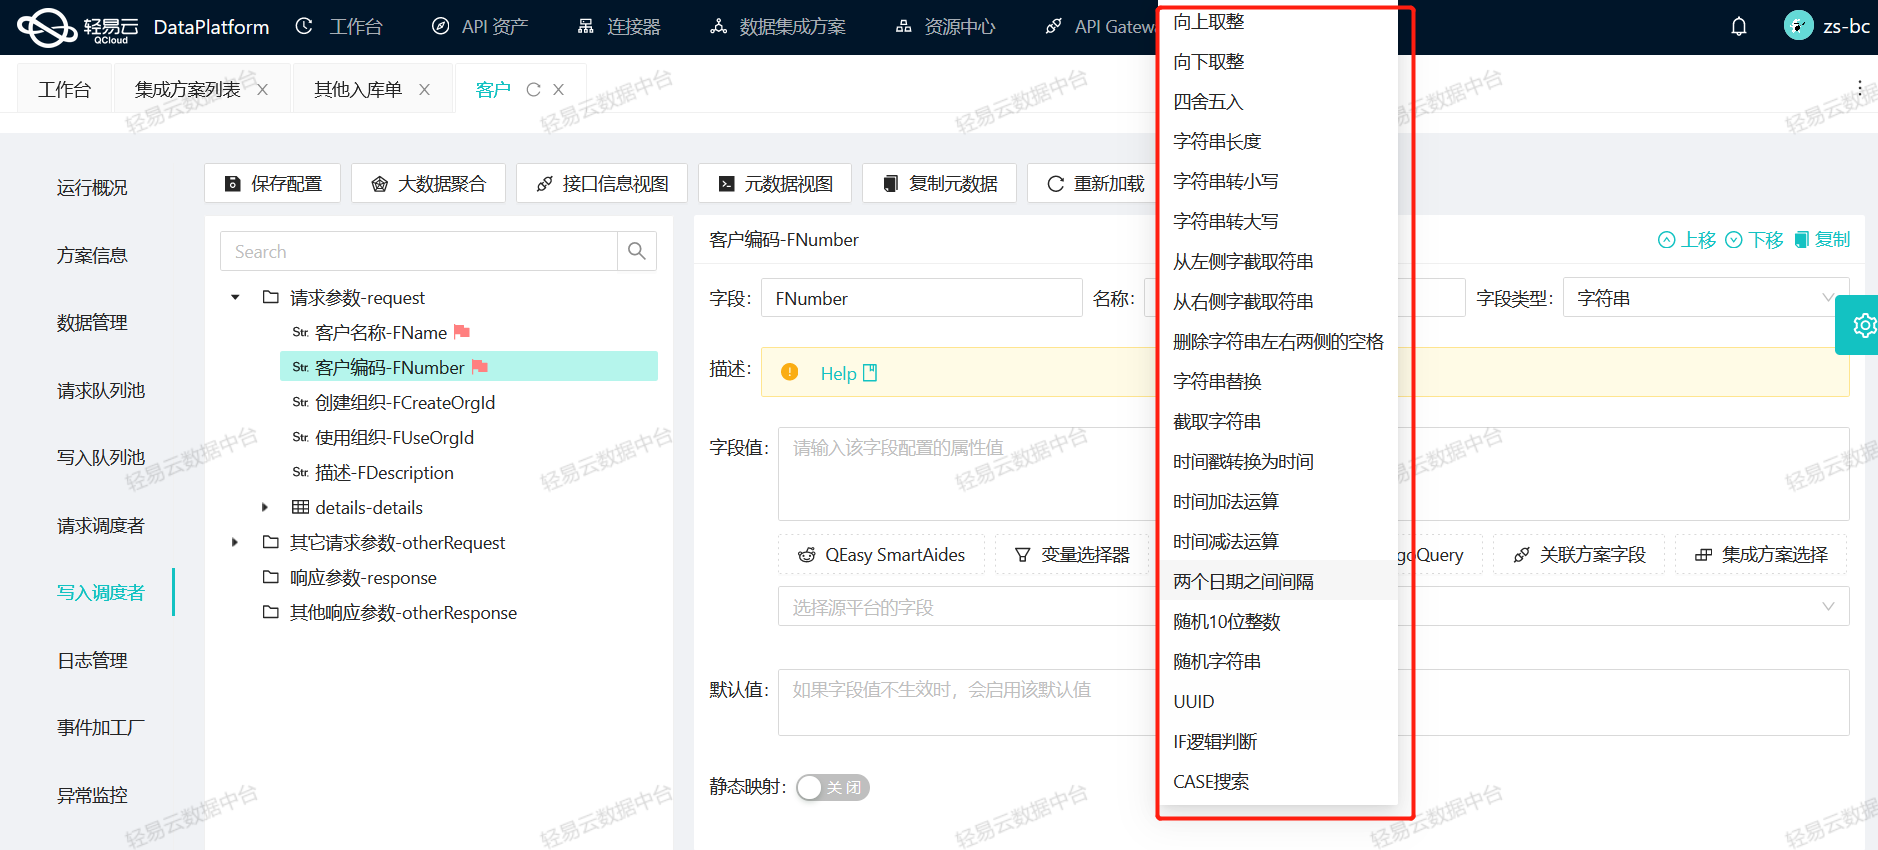
Task: Open API 资产 in top navigation
Action: point(480,27)
